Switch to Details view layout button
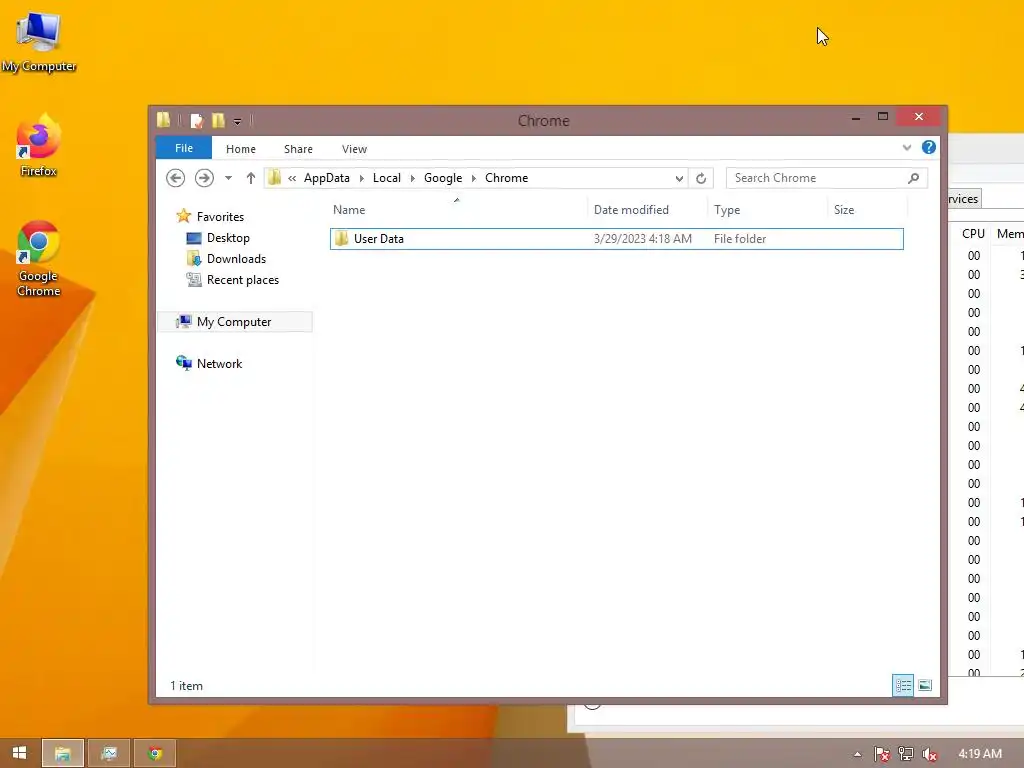The width and height of the screenshot is (1024, 768). click(903, 685)
